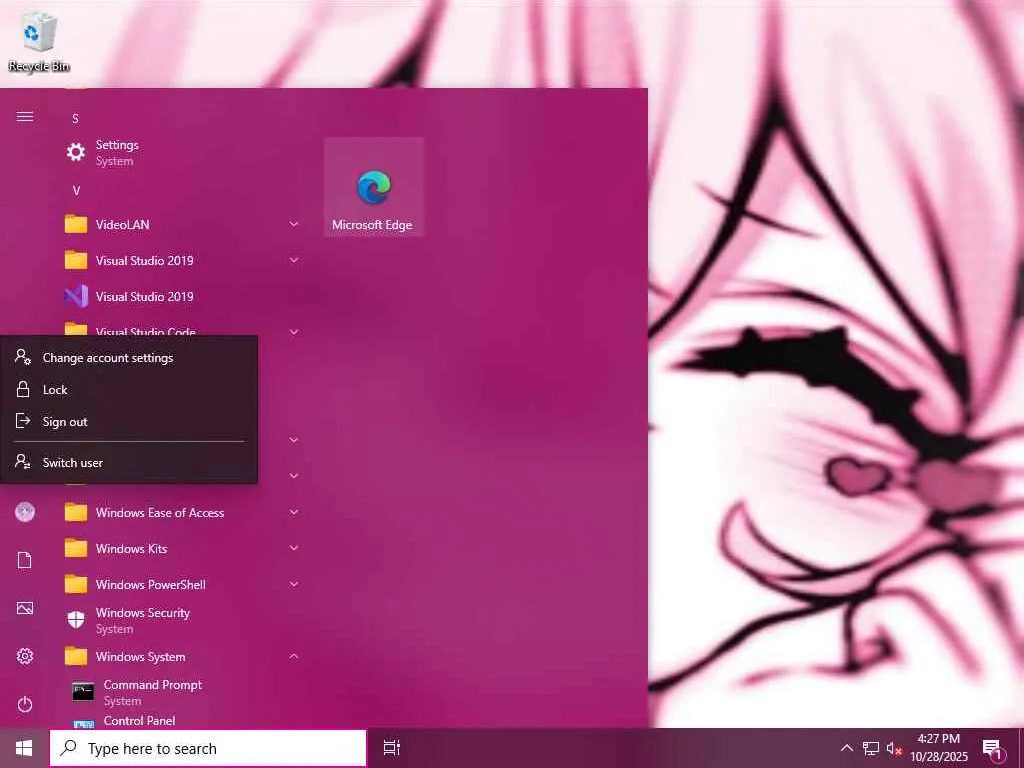Screen dimensions: 1024x768
Task: Launch Command Prompt from Windows System
Action: pos(182,692)
